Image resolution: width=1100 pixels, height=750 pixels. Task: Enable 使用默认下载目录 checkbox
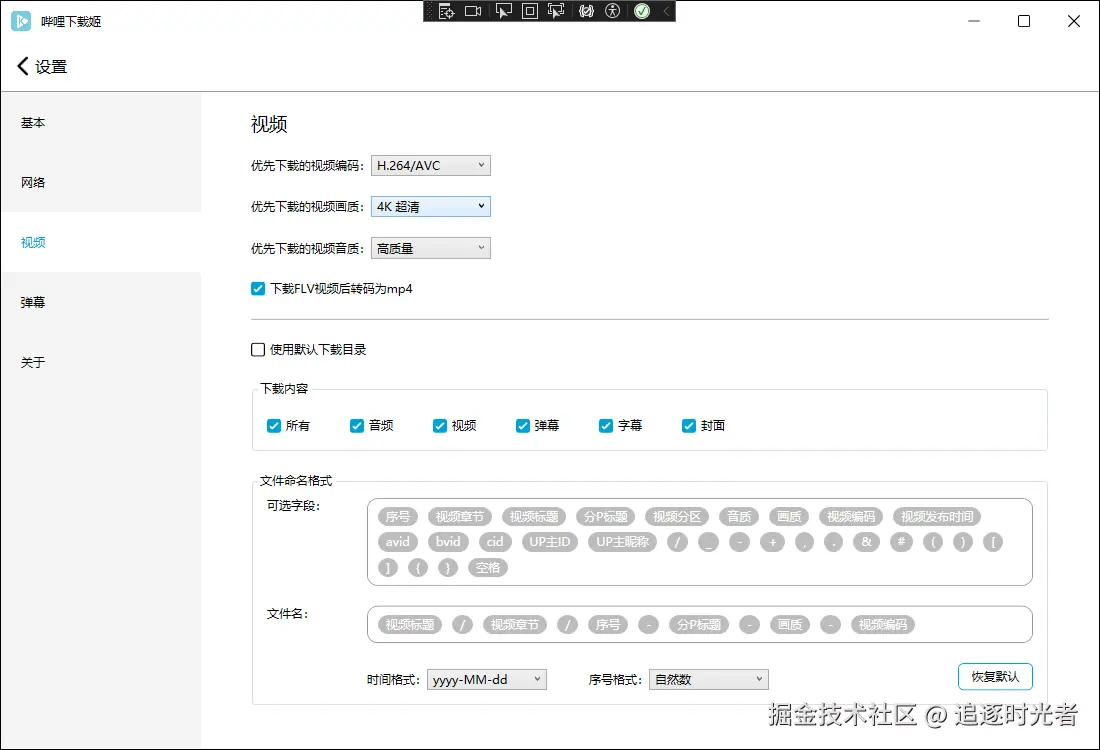258,349
